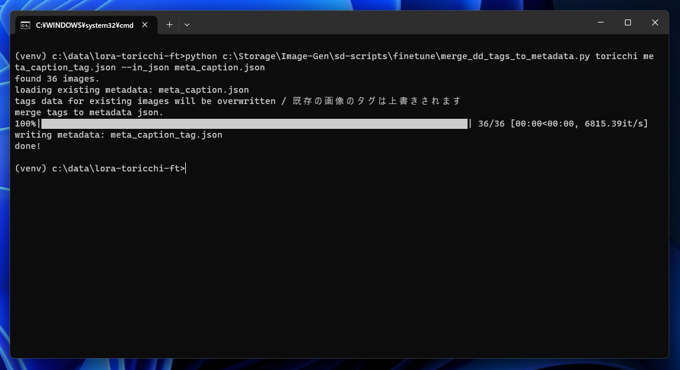Maximize the terminal window
This screenshot has width=680, height=370.
628,23
